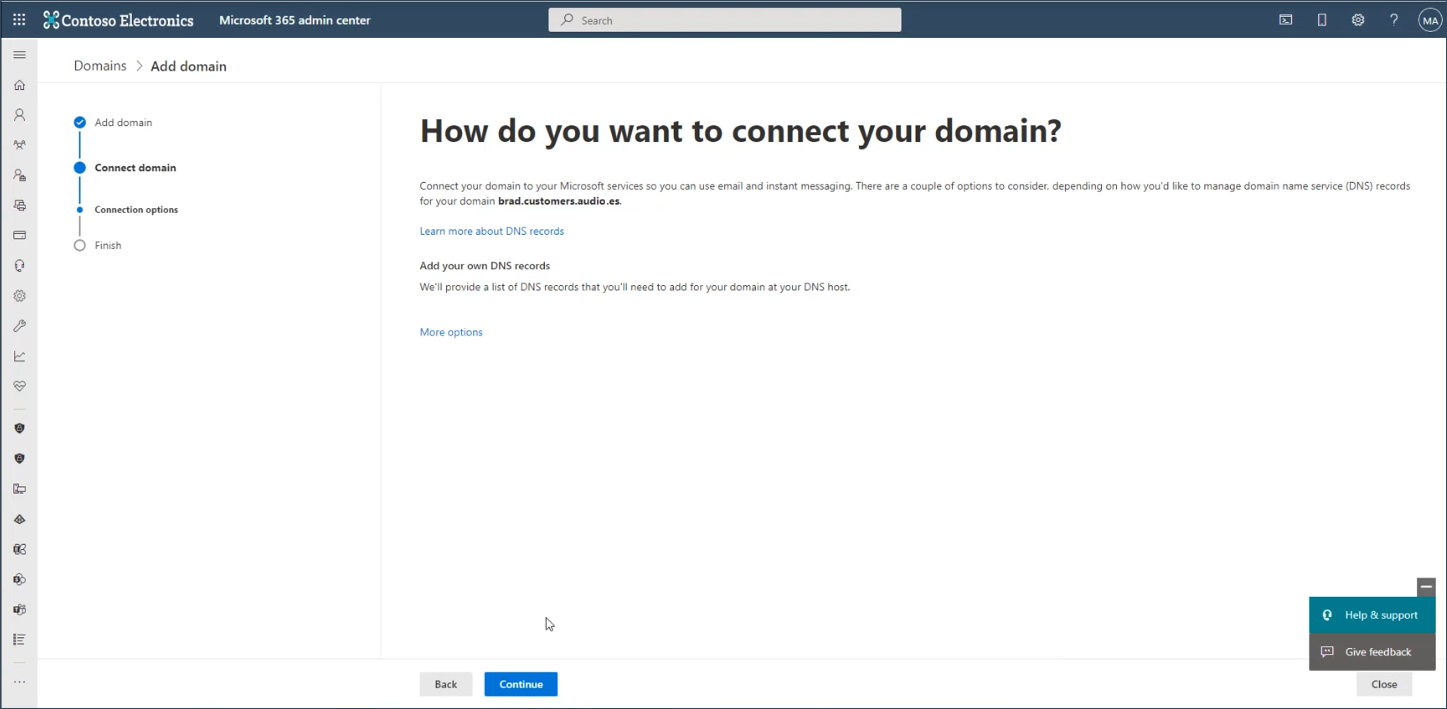Image resolution: width=1447 pixels, height=709 pixels.
Task: Expand More options link
Action: pyautogui.click(x=451, y=332)
